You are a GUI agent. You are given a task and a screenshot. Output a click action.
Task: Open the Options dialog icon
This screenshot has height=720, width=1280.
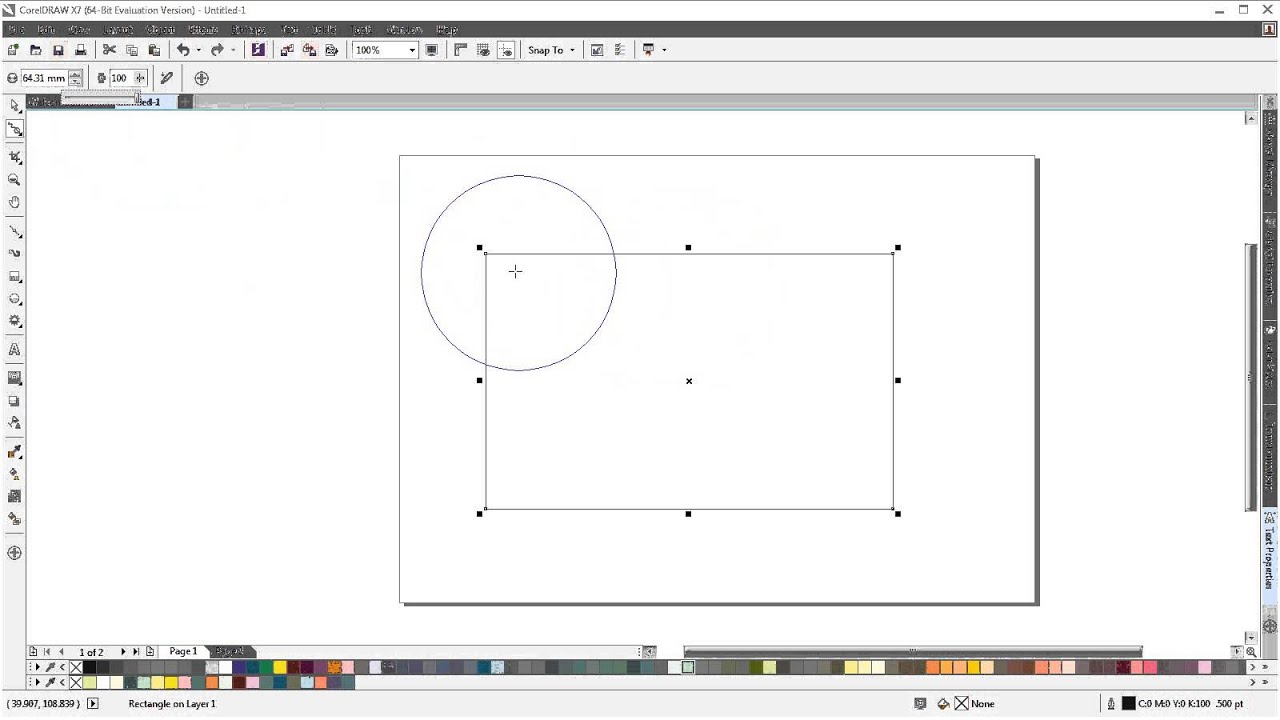click(x=619, y=50)
